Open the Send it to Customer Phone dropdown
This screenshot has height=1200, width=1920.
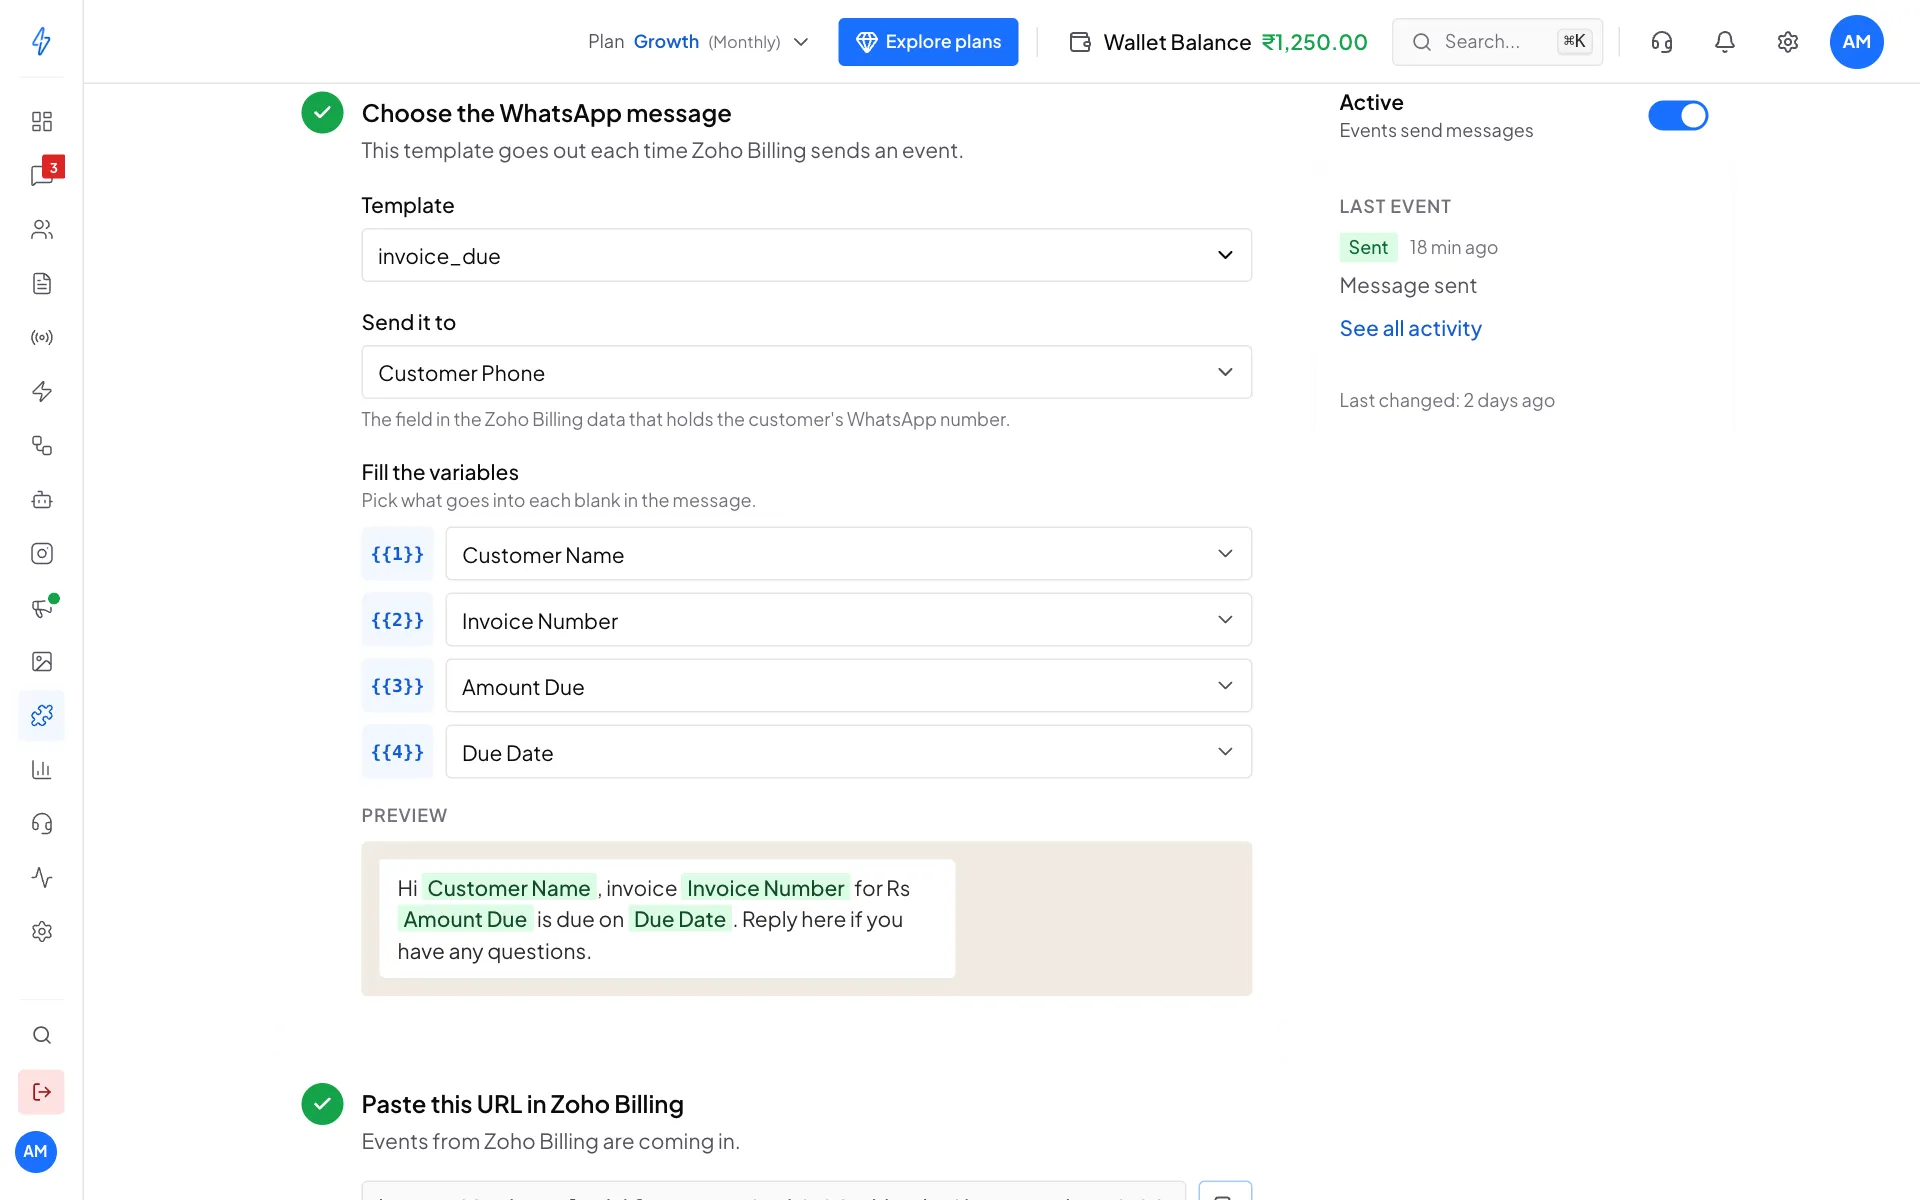point(806,372)
